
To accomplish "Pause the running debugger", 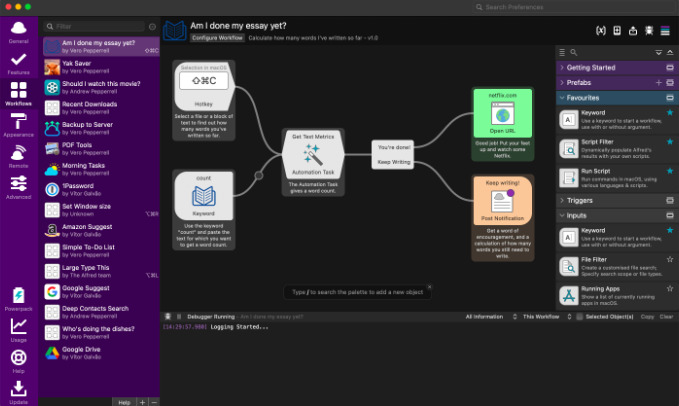I will pos(179,316).
